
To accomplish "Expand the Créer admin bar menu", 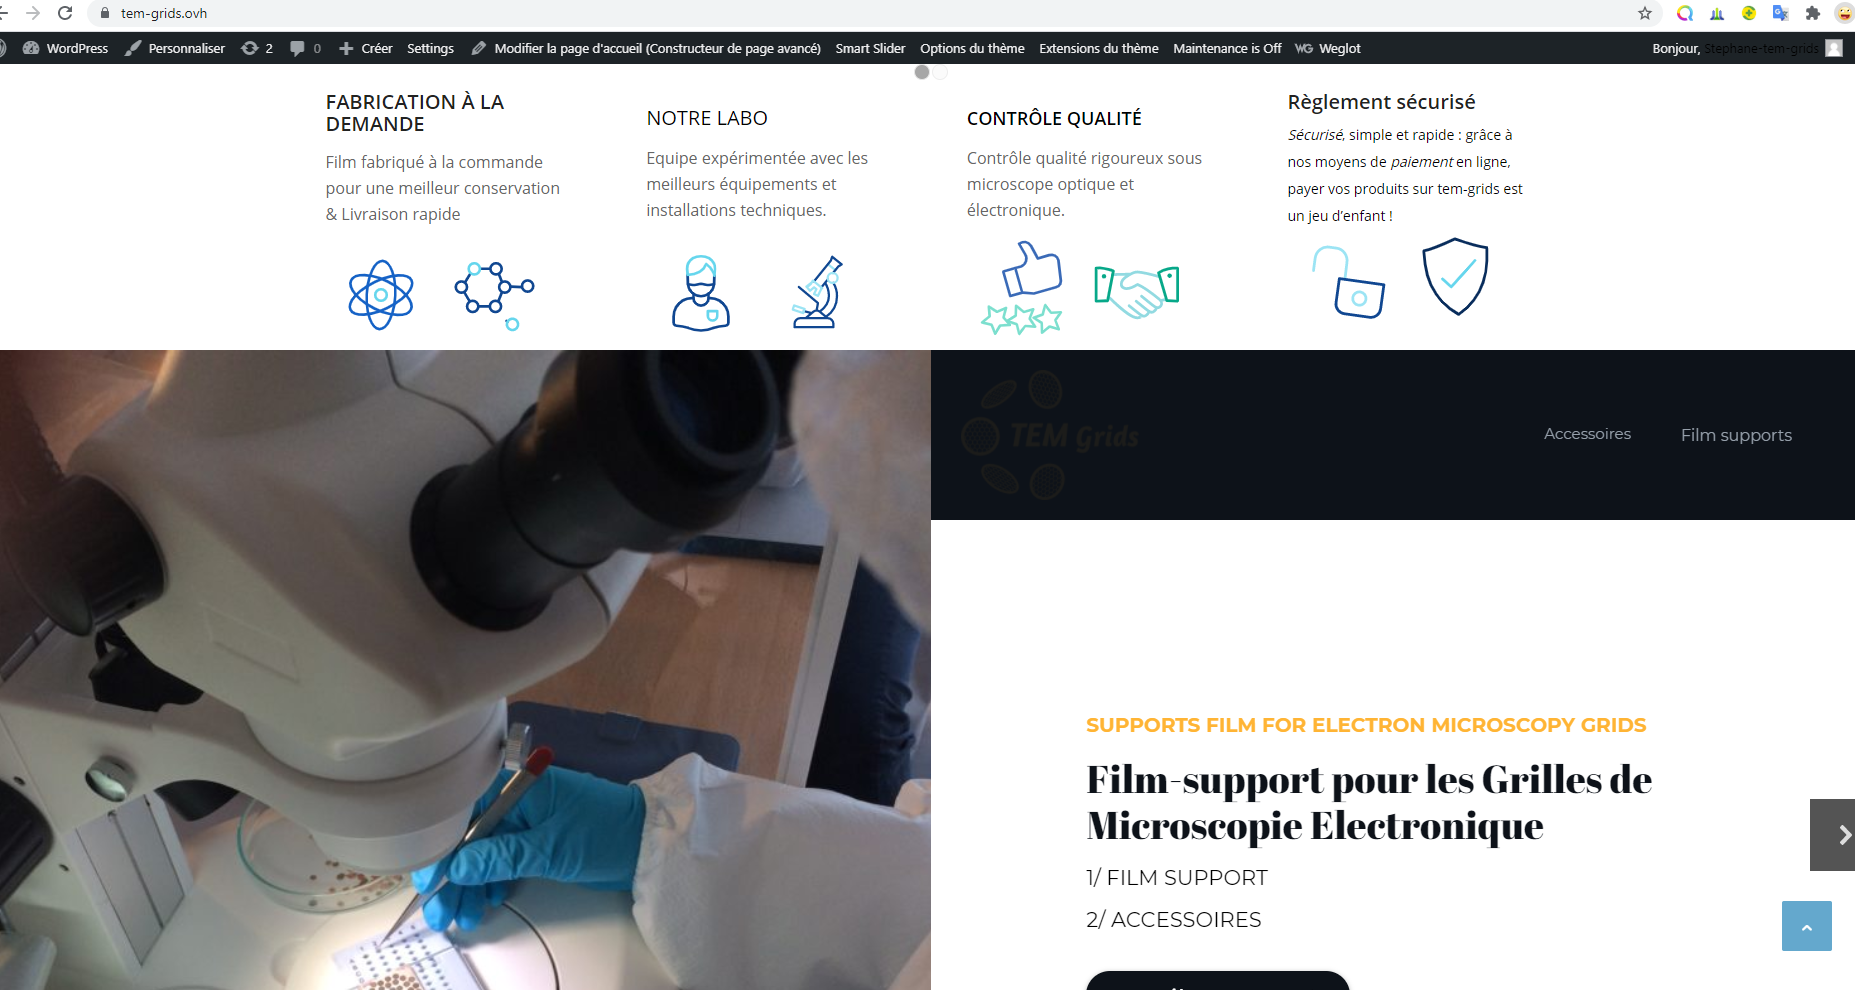I will point(366,48).
